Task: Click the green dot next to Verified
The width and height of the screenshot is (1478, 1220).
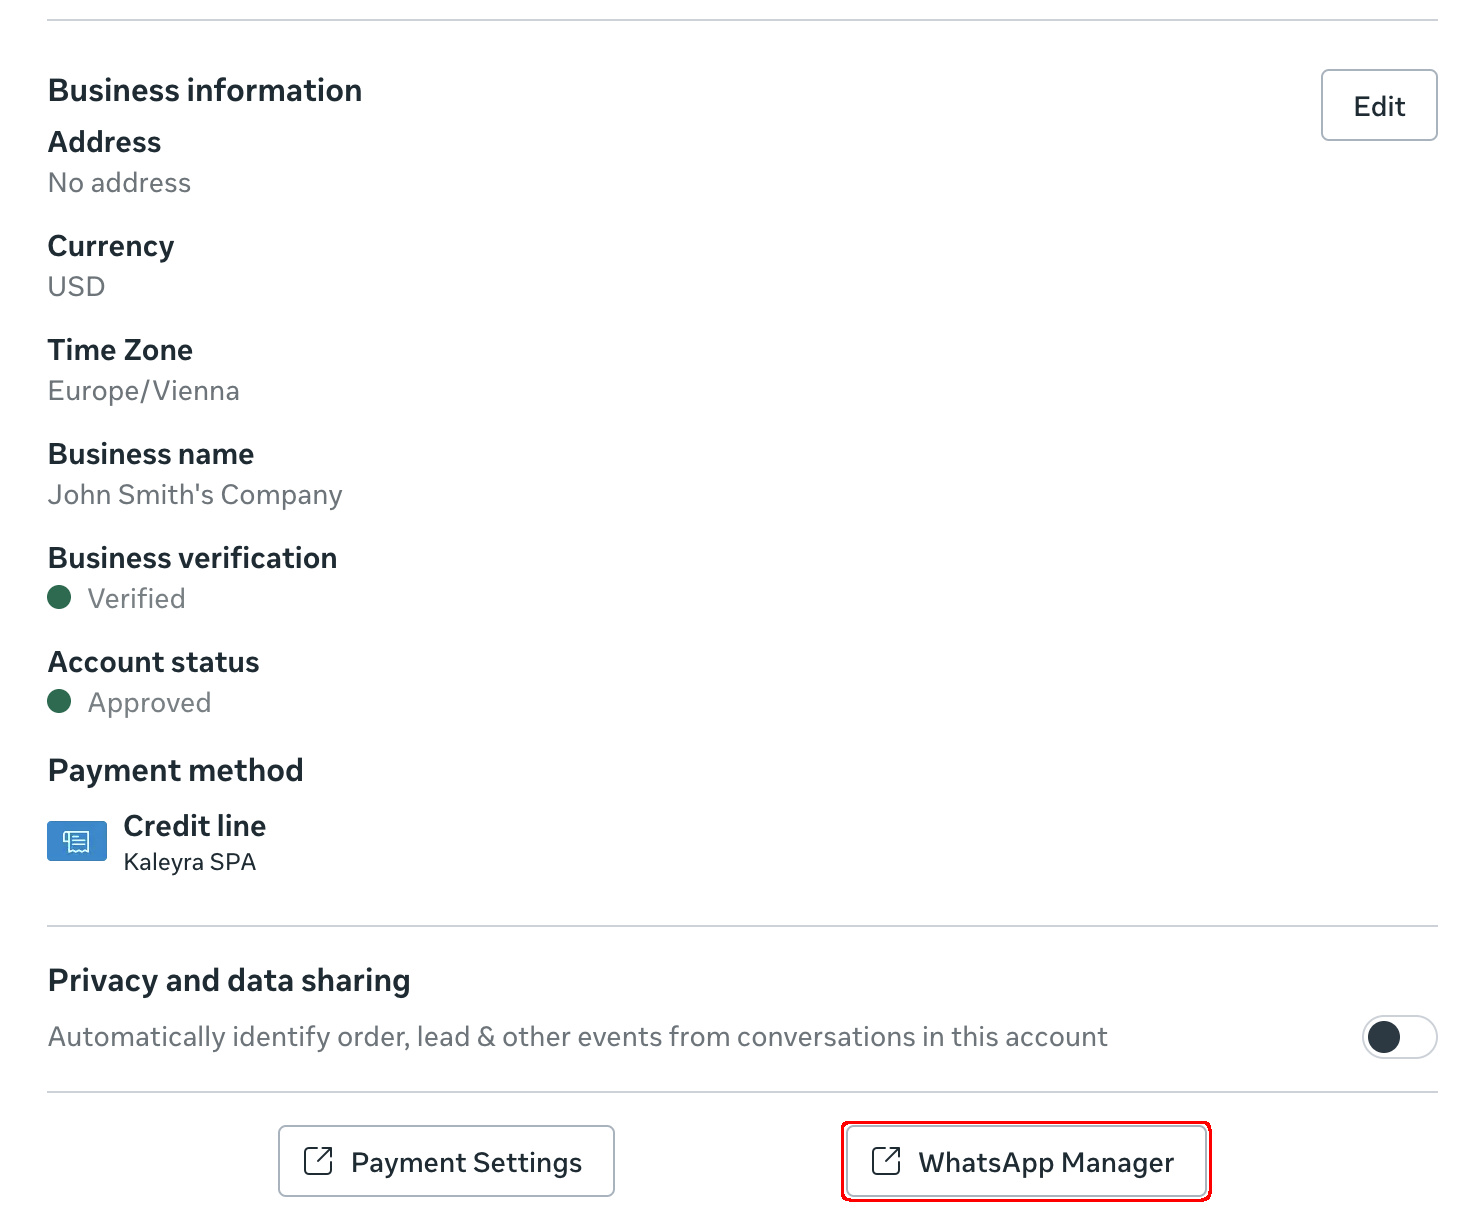Action: click(x=60, y=598)
